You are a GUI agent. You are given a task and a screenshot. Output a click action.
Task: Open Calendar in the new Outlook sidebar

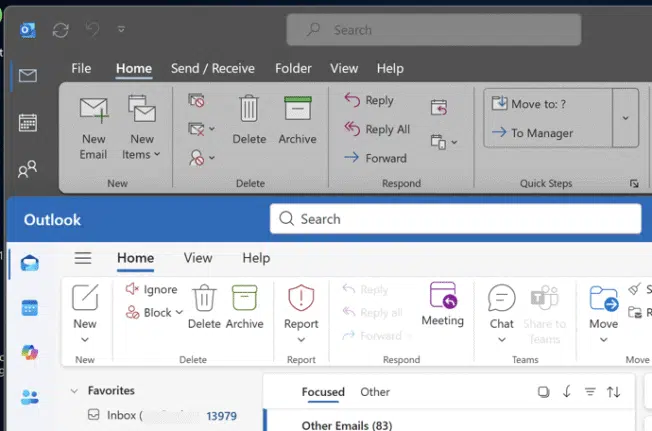point(30,308)
